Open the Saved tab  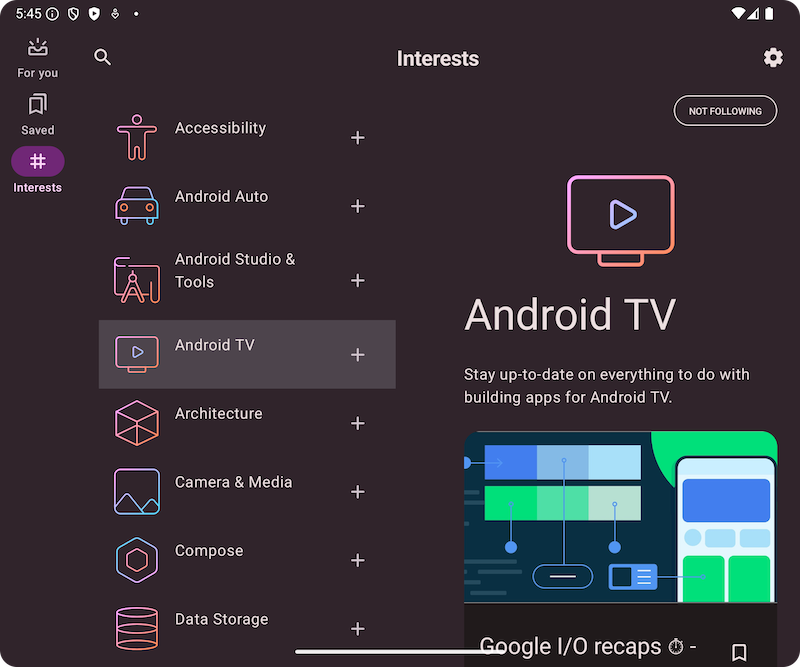(x=38, y=114)
